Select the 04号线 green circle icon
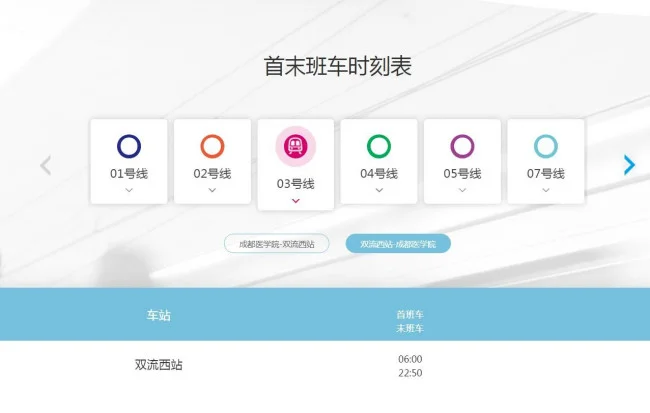This screenshot has height=413, width=650. pos(379,146)
